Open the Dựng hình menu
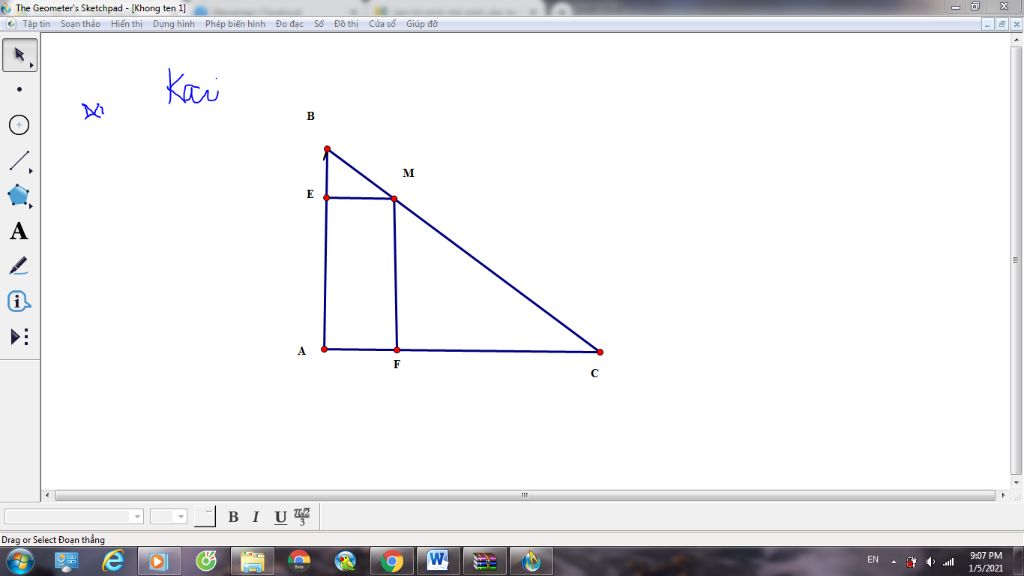The image size is (1024, 576). [x=174, y=24]
